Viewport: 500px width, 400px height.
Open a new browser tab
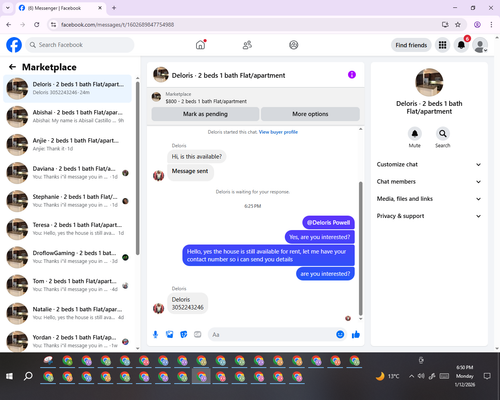tap(114, 8)
